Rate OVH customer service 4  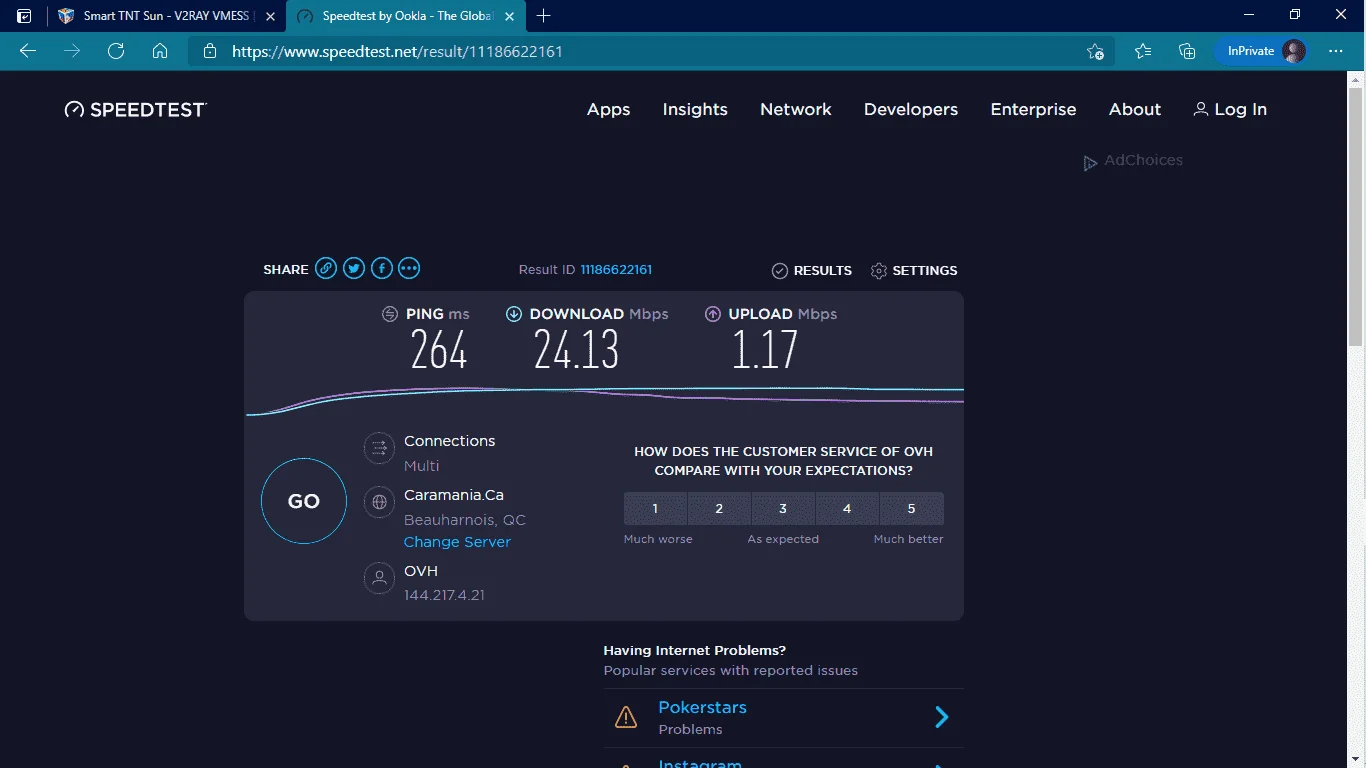847,508
